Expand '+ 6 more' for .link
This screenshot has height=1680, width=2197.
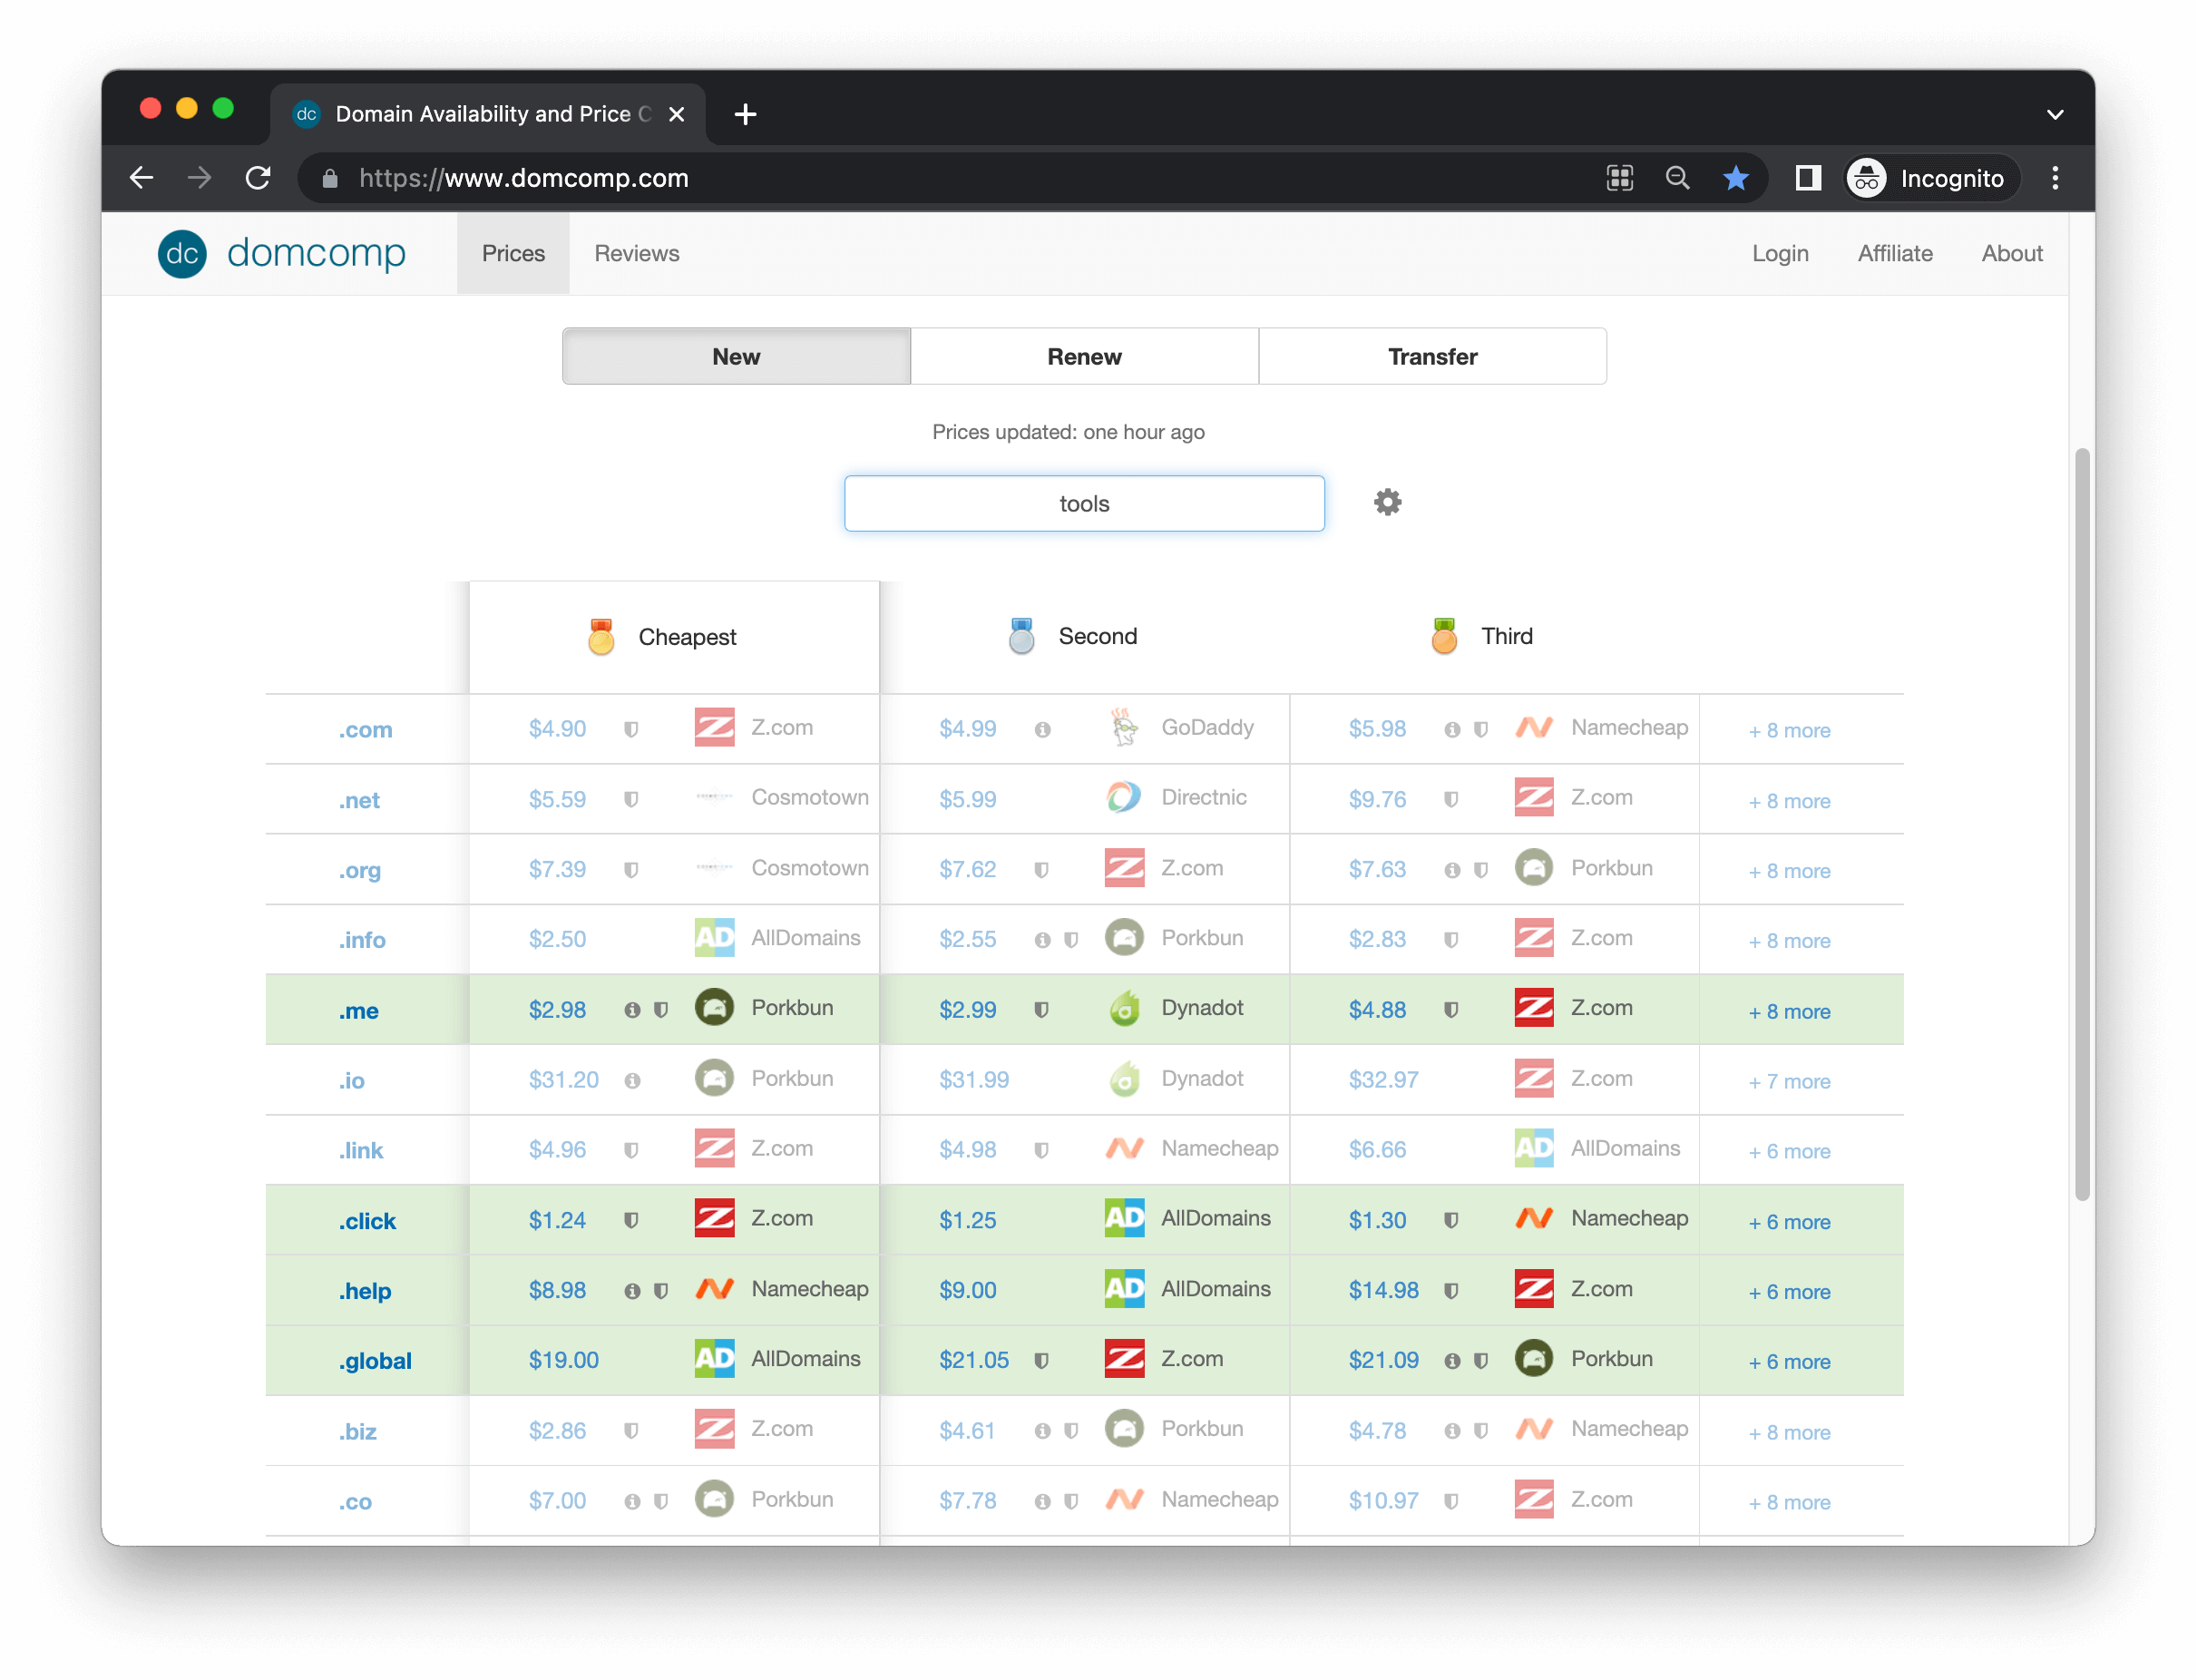[x=1789, y=1152]
